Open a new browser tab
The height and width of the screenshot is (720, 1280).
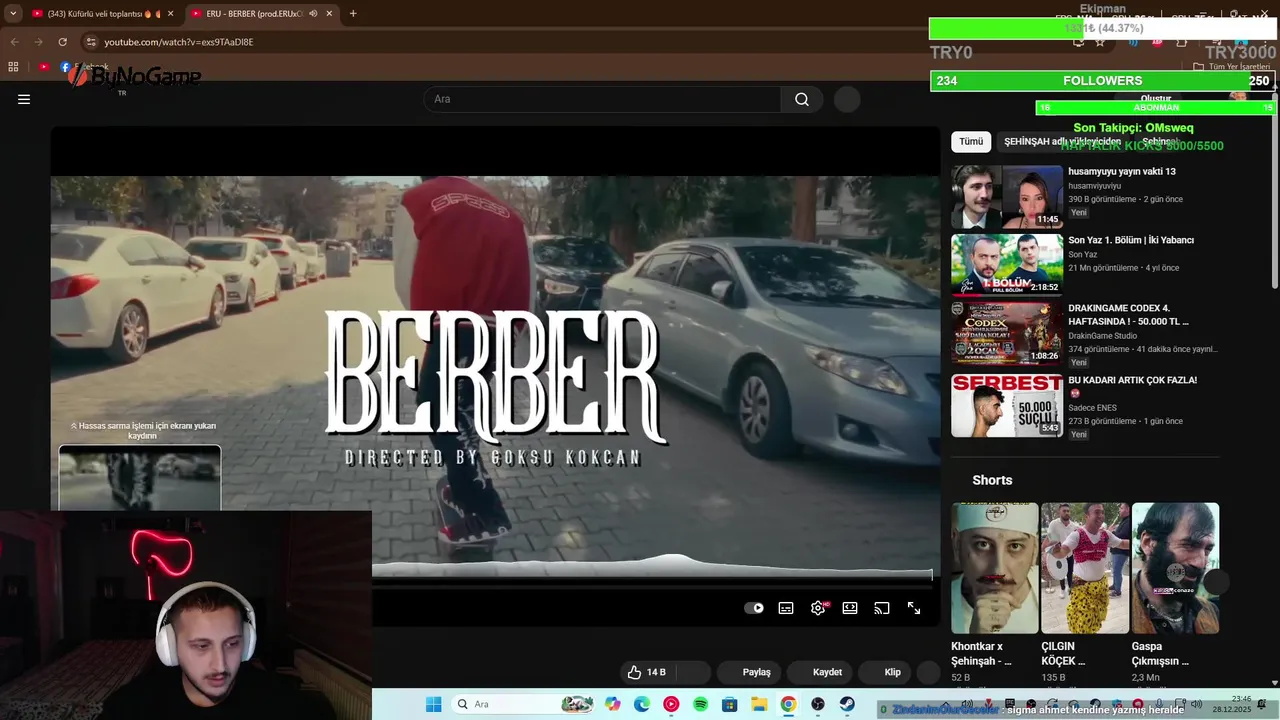coord(353,14)
